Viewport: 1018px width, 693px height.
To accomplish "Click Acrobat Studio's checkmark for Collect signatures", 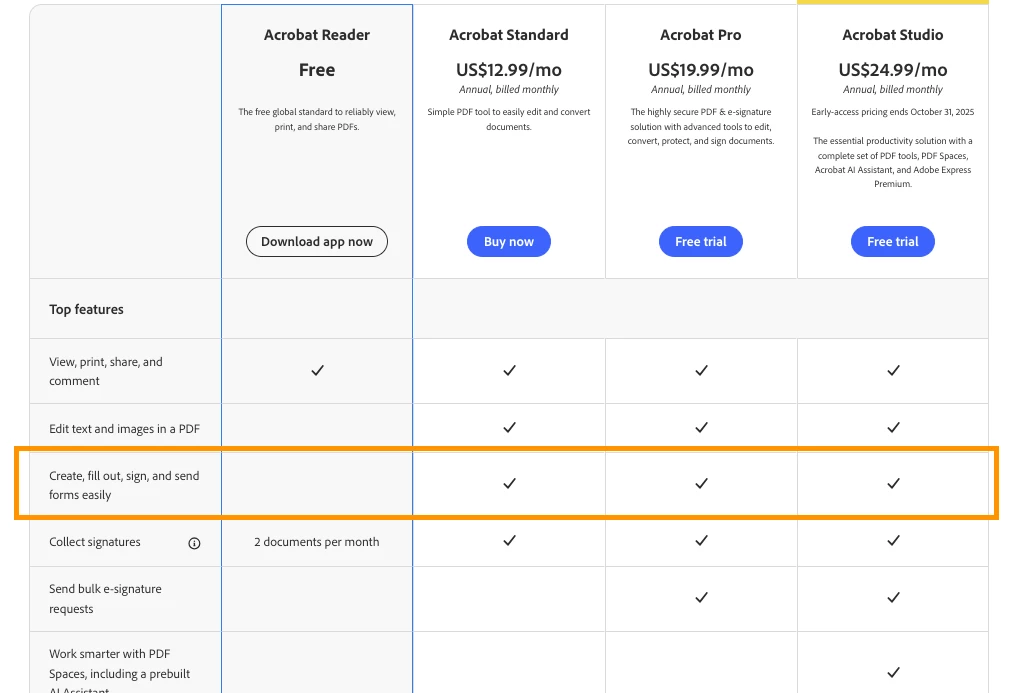I will click(893, 540).
